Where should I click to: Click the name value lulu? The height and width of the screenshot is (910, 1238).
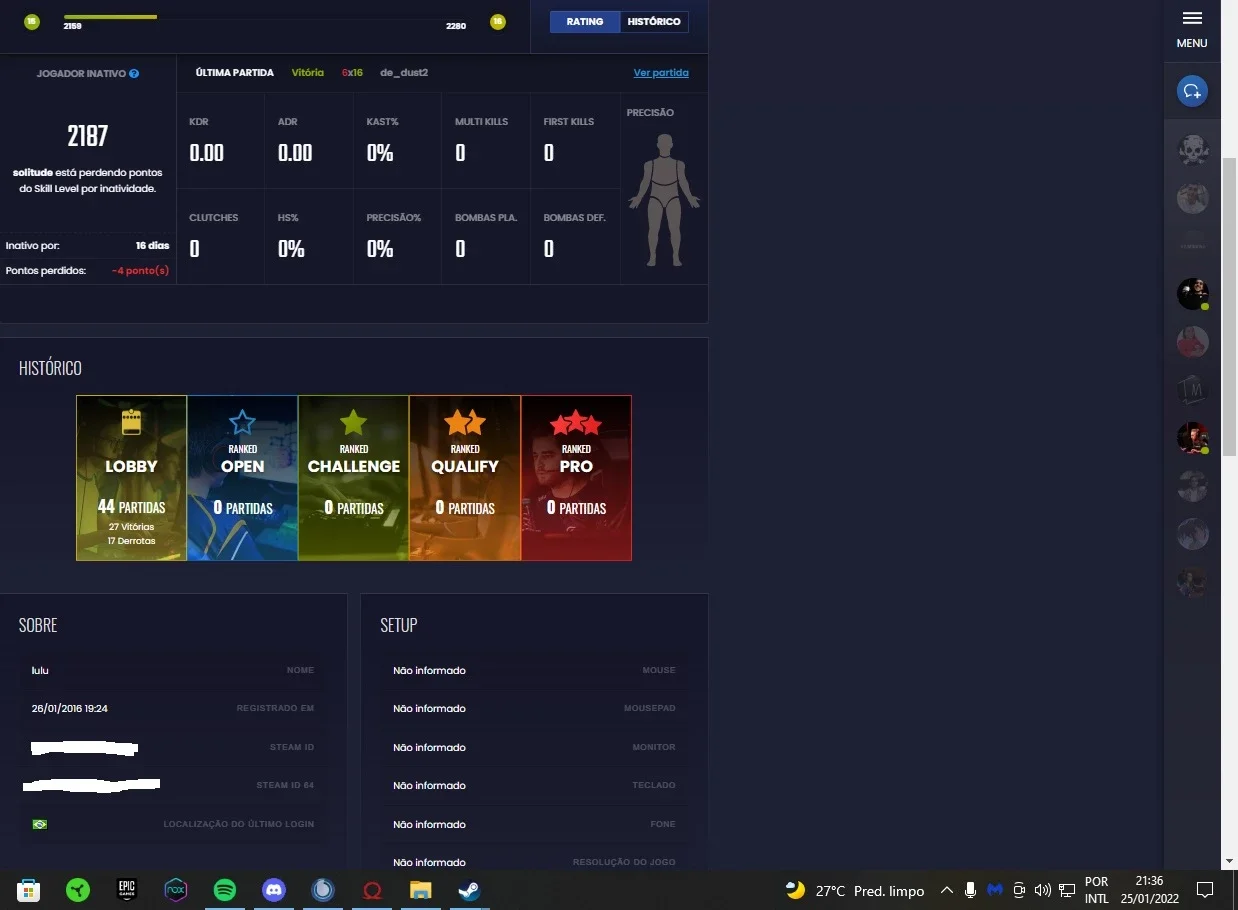(x=40, y=670)
